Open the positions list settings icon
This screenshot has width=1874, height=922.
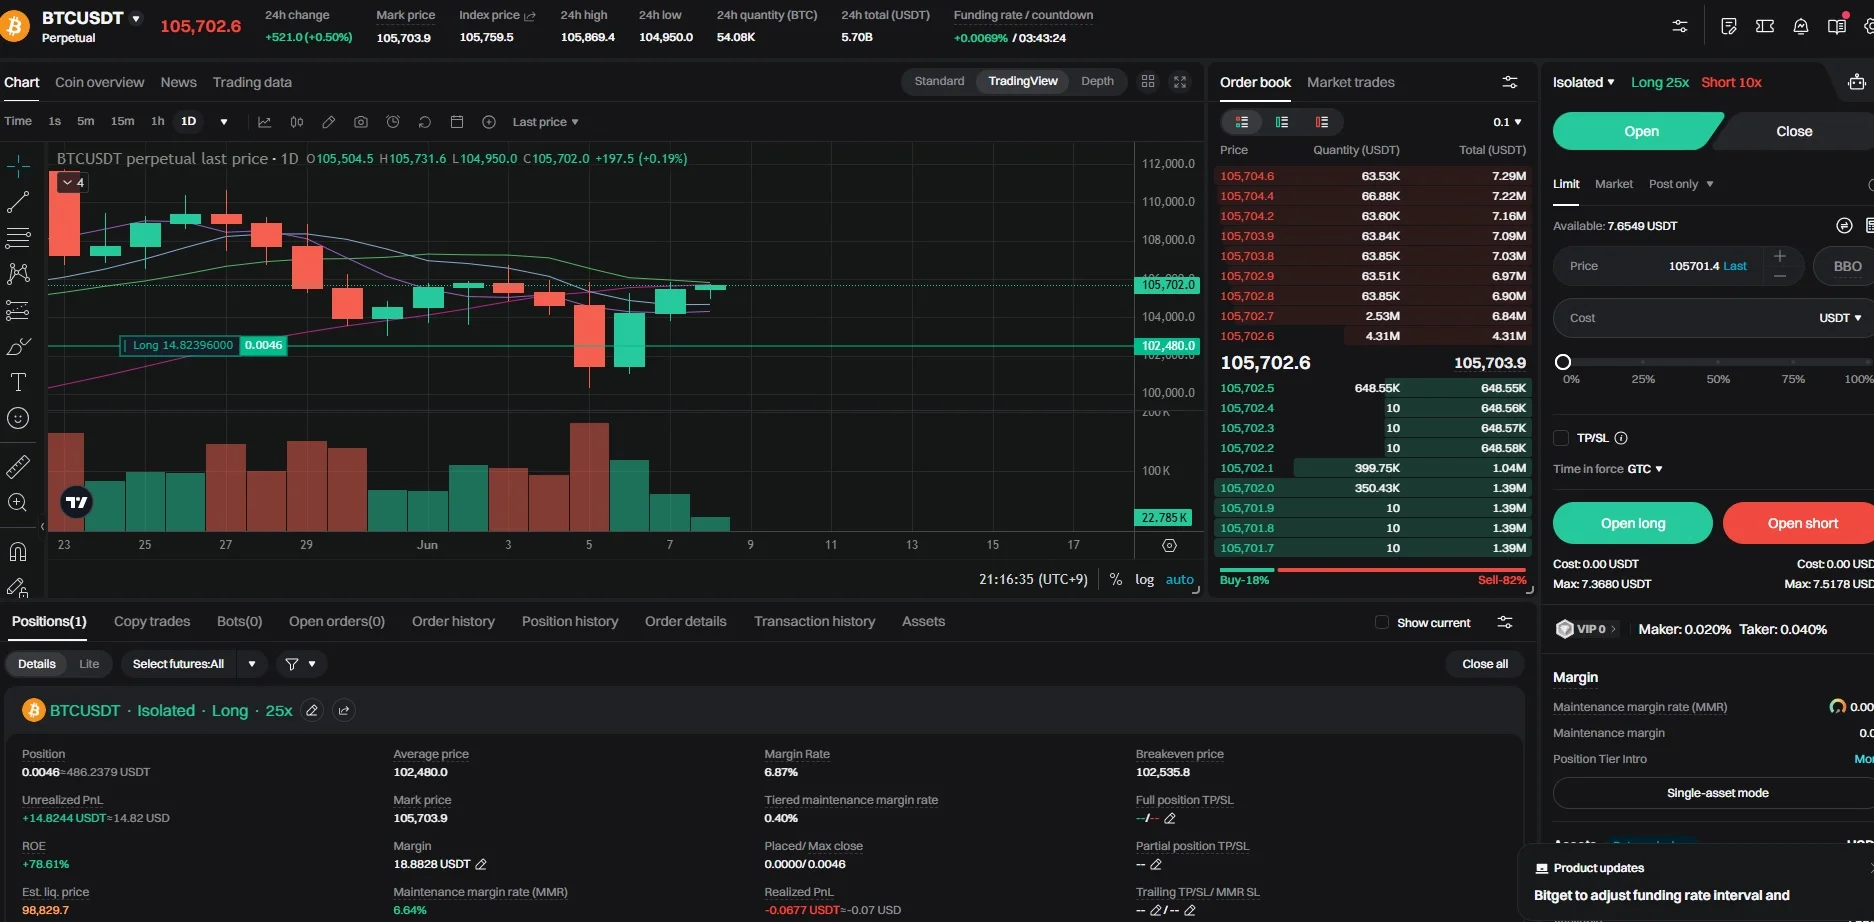pos(1505,622)
